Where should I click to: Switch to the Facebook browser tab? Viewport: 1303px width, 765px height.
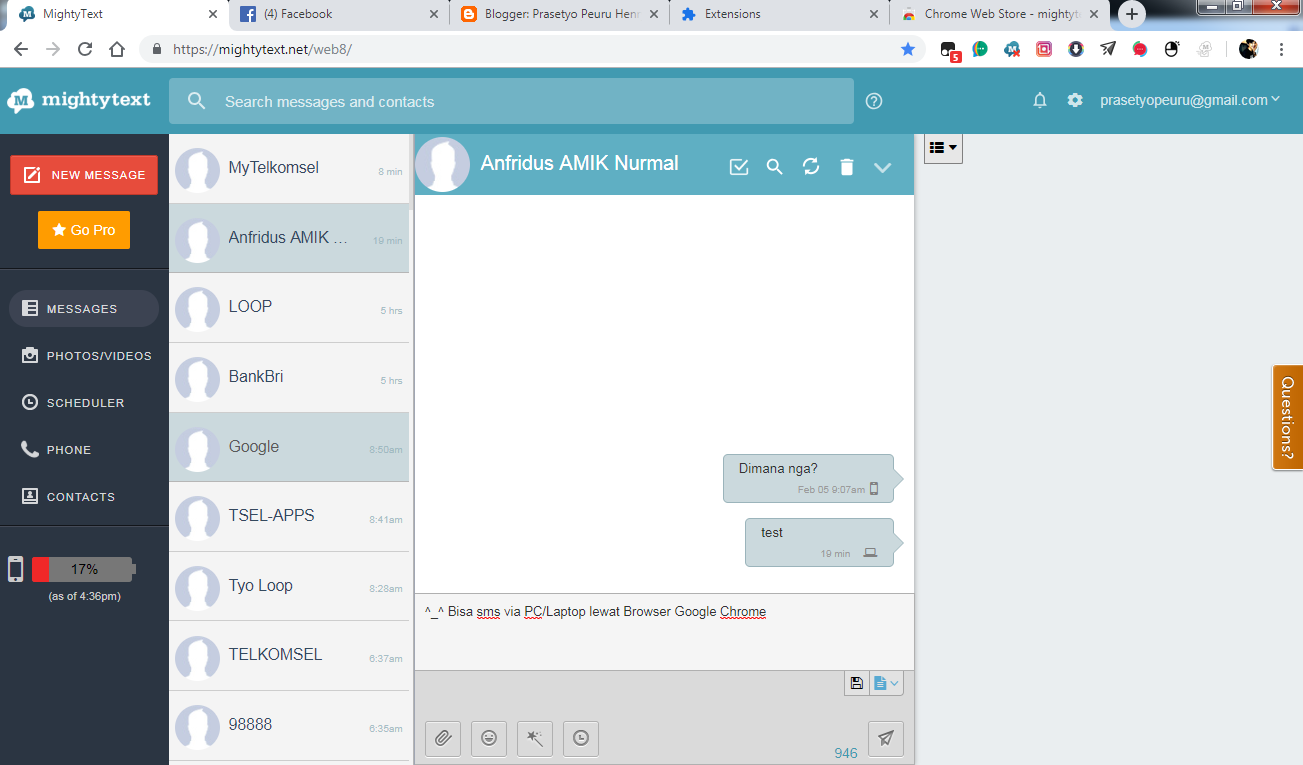pos(338,15)
